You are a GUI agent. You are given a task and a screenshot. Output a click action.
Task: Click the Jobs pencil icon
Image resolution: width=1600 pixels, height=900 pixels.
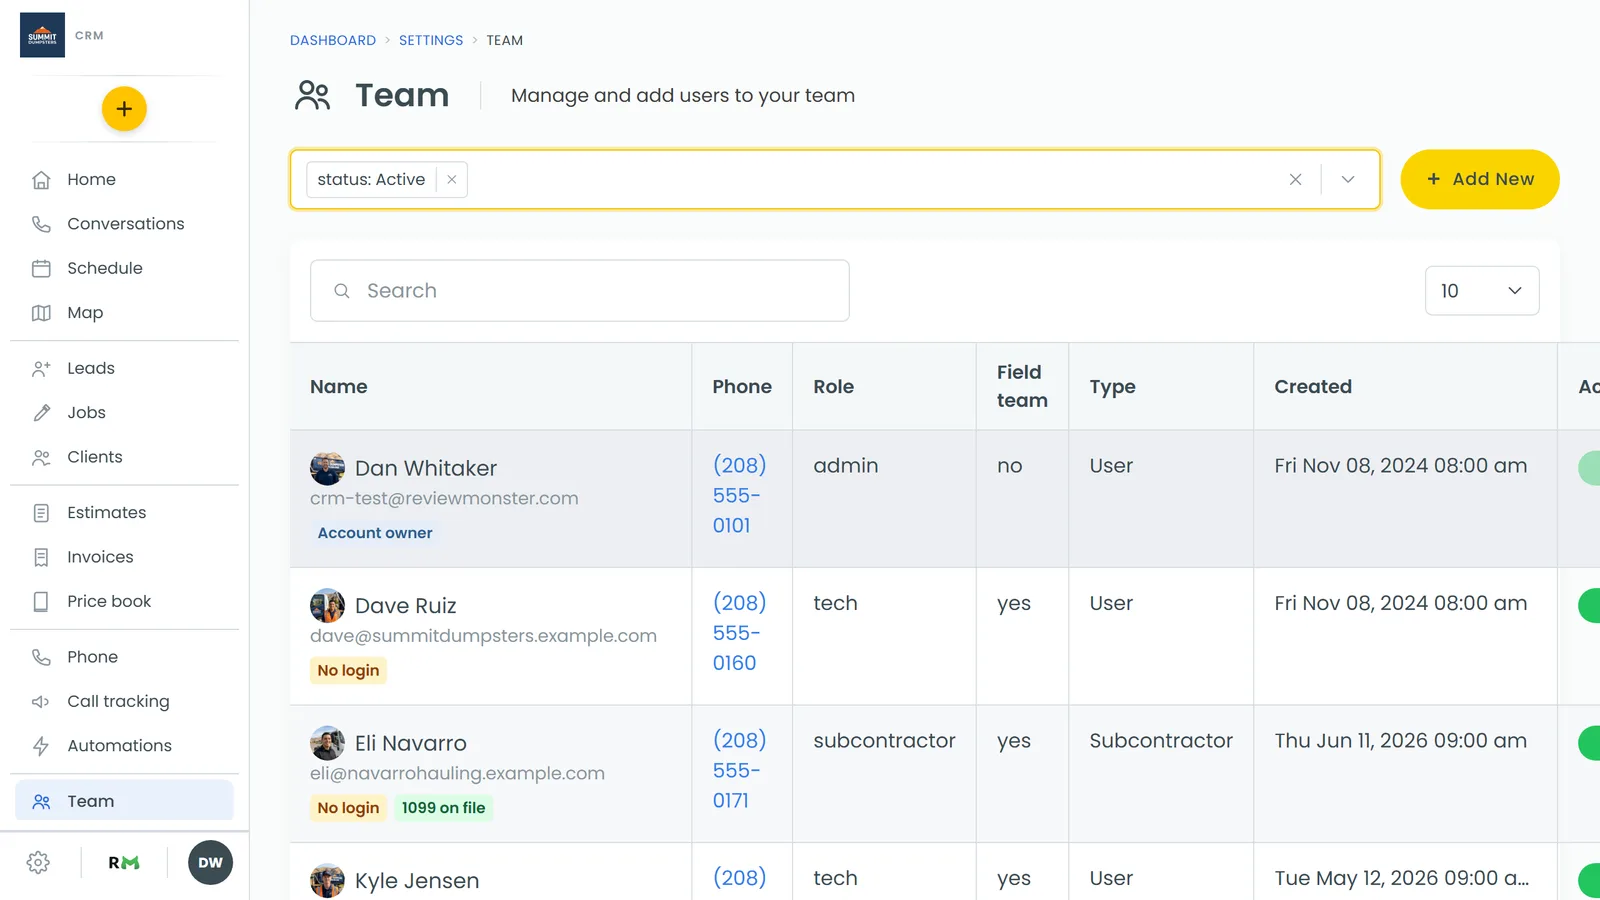click(x=41, y=413)
